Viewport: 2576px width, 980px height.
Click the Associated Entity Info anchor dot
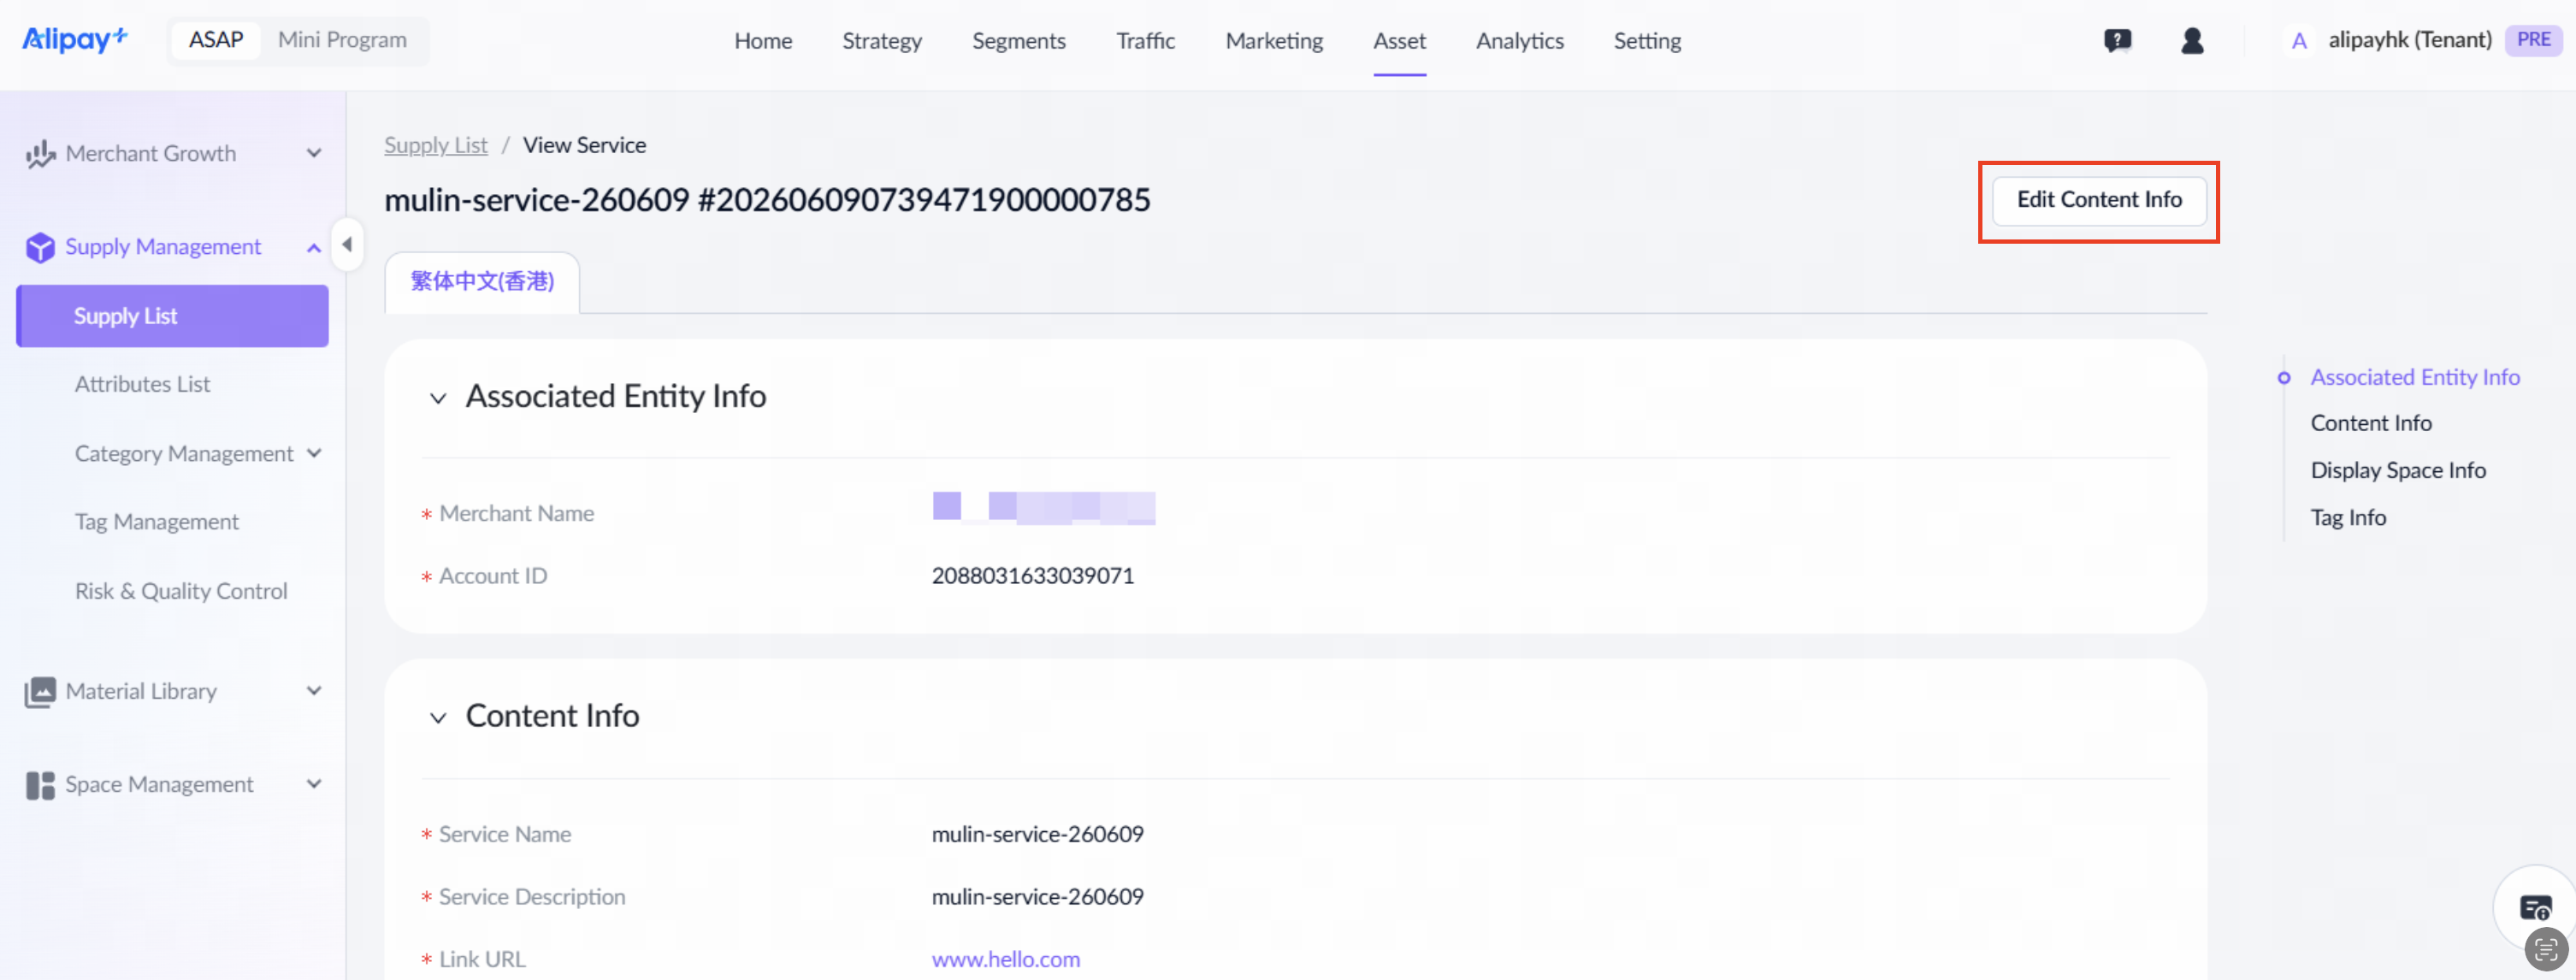[x=2284, y=378]
